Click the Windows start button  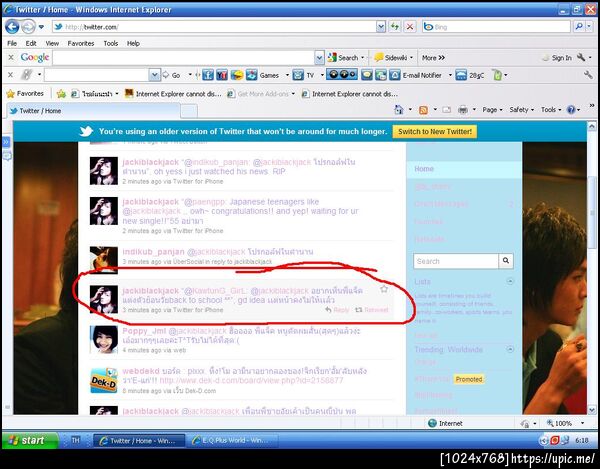pos(30,440)
